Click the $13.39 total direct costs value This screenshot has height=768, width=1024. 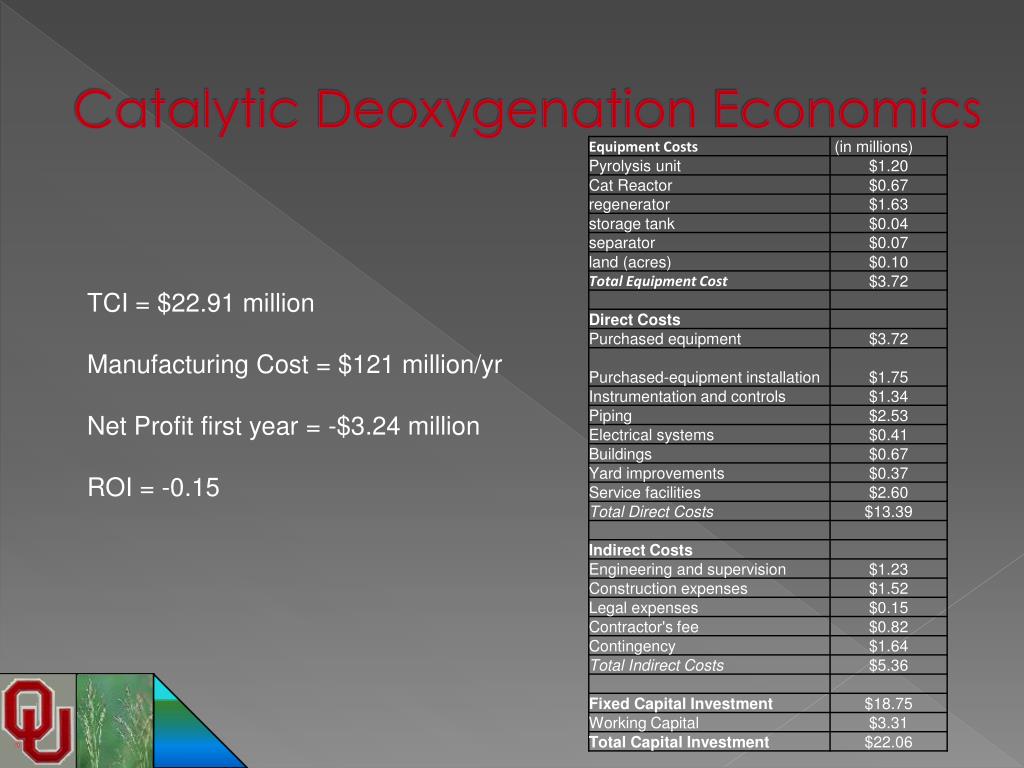coord(888,512)
